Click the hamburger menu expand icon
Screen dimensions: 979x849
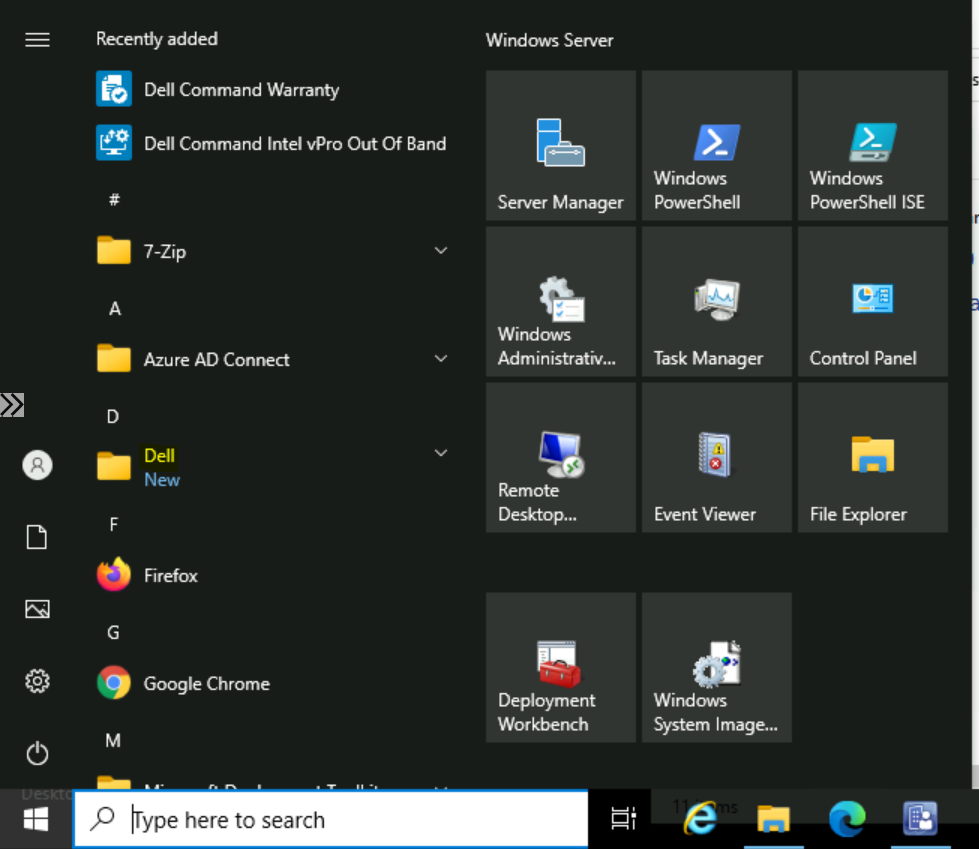(37, 40)
